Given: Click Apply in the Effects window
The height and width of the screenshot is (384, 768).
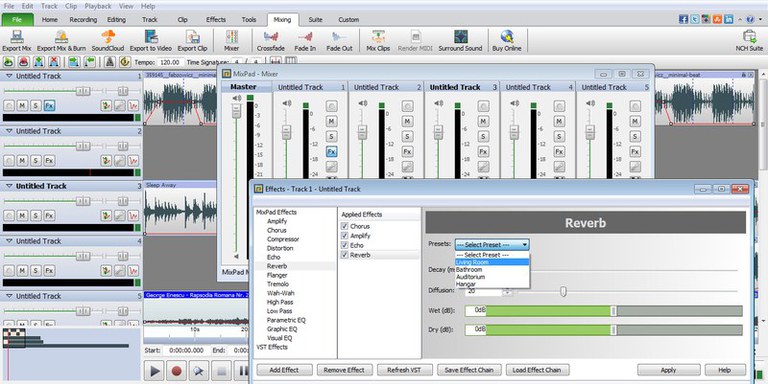Looking at the screenshot, I should (x=669, y=370).
